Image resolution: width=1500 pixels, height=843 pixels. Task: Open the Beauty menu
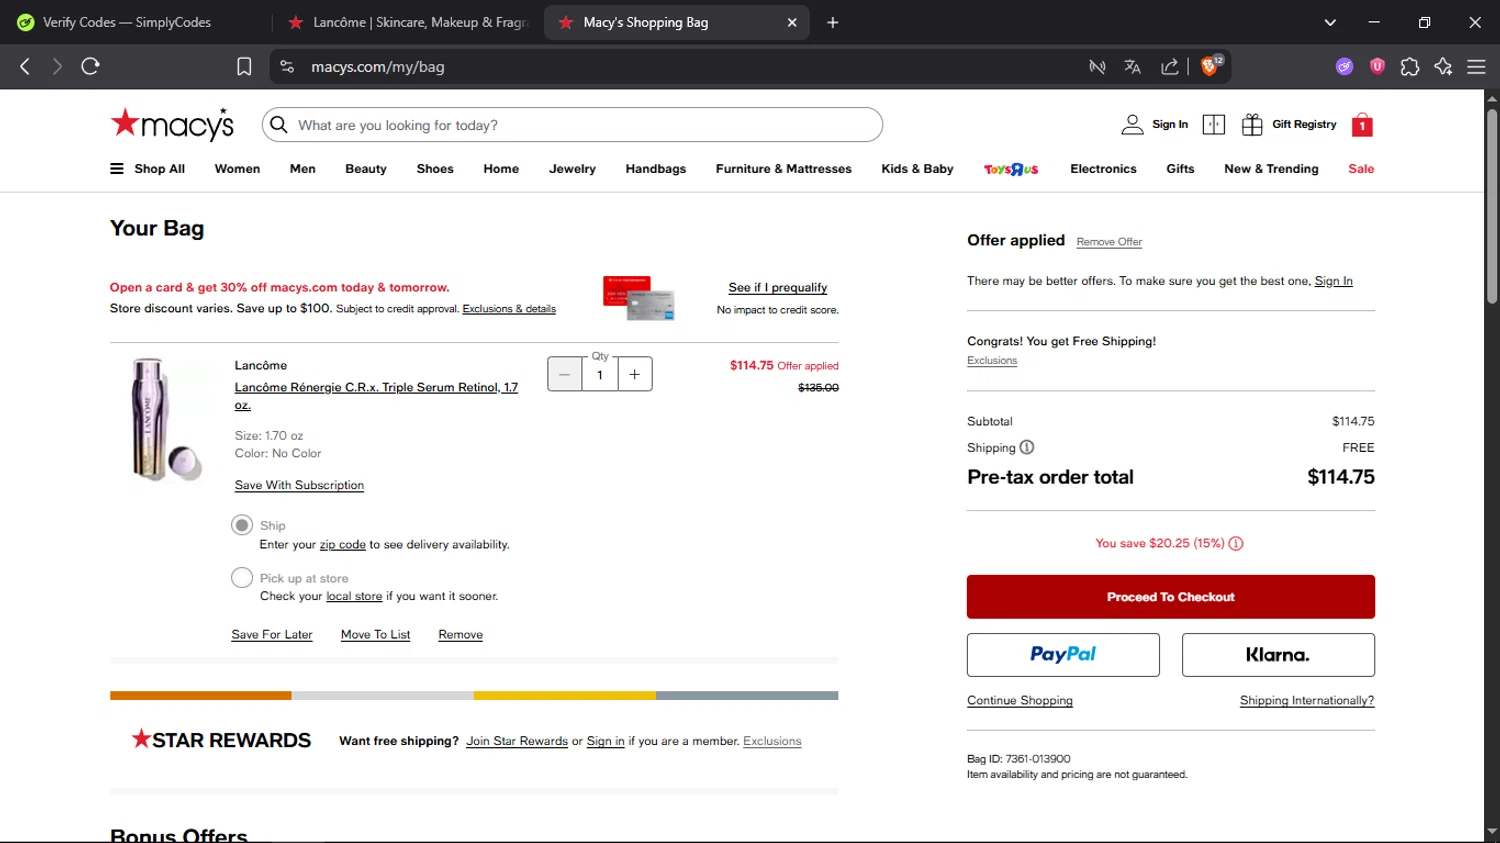click(366, 169)
